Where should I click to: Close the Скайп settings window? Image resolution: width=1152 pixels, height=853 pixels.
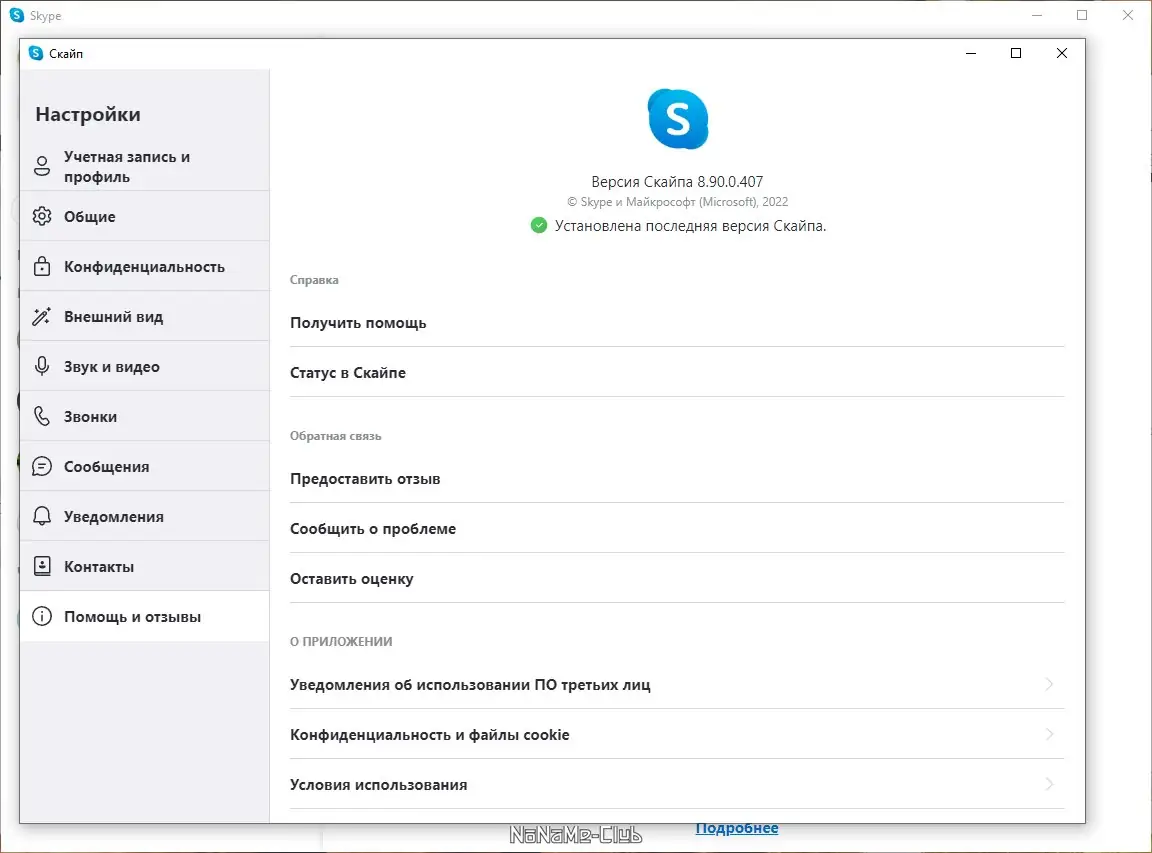pyautogui.click(x=1062, y=53)
